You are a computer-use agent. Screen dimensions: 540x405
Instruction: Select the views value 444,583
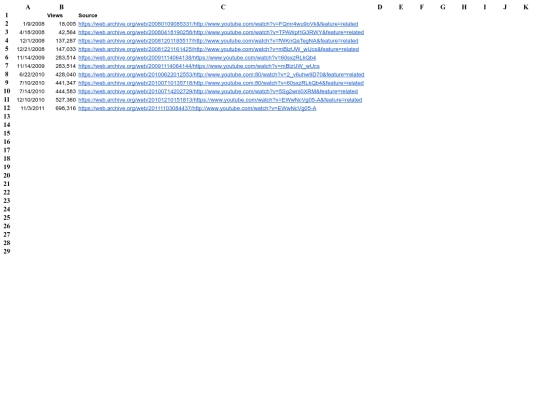(66, 92)
